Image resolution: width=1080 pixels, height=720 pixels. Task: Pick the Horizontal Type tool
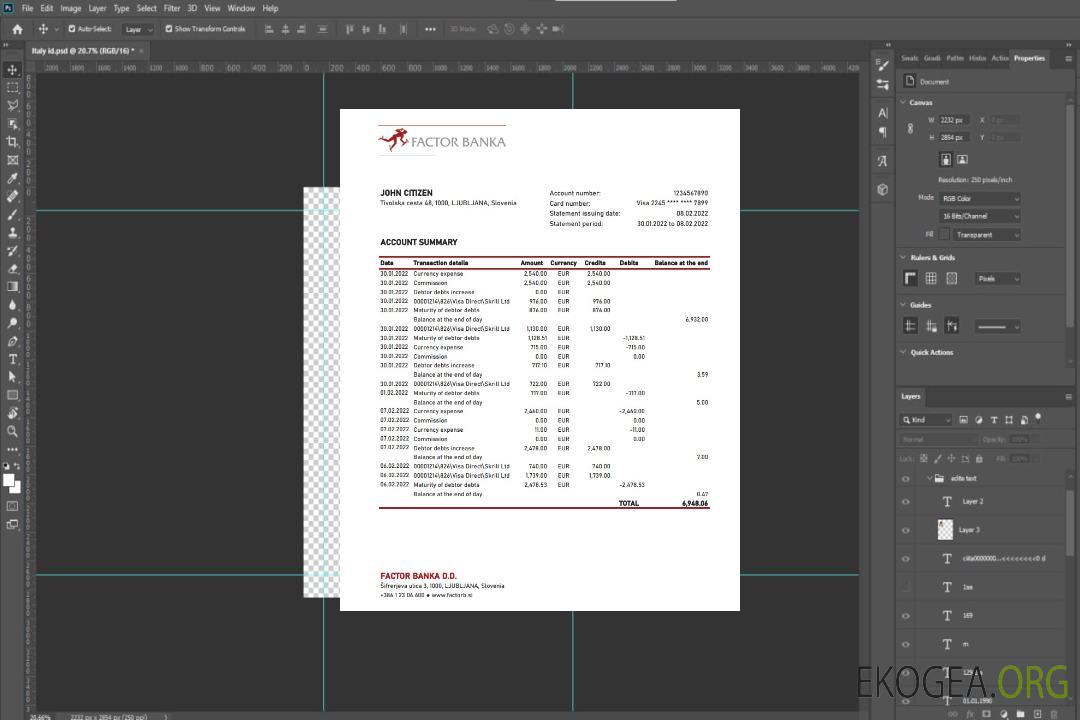pyautogui.click(x=12, y=359)
